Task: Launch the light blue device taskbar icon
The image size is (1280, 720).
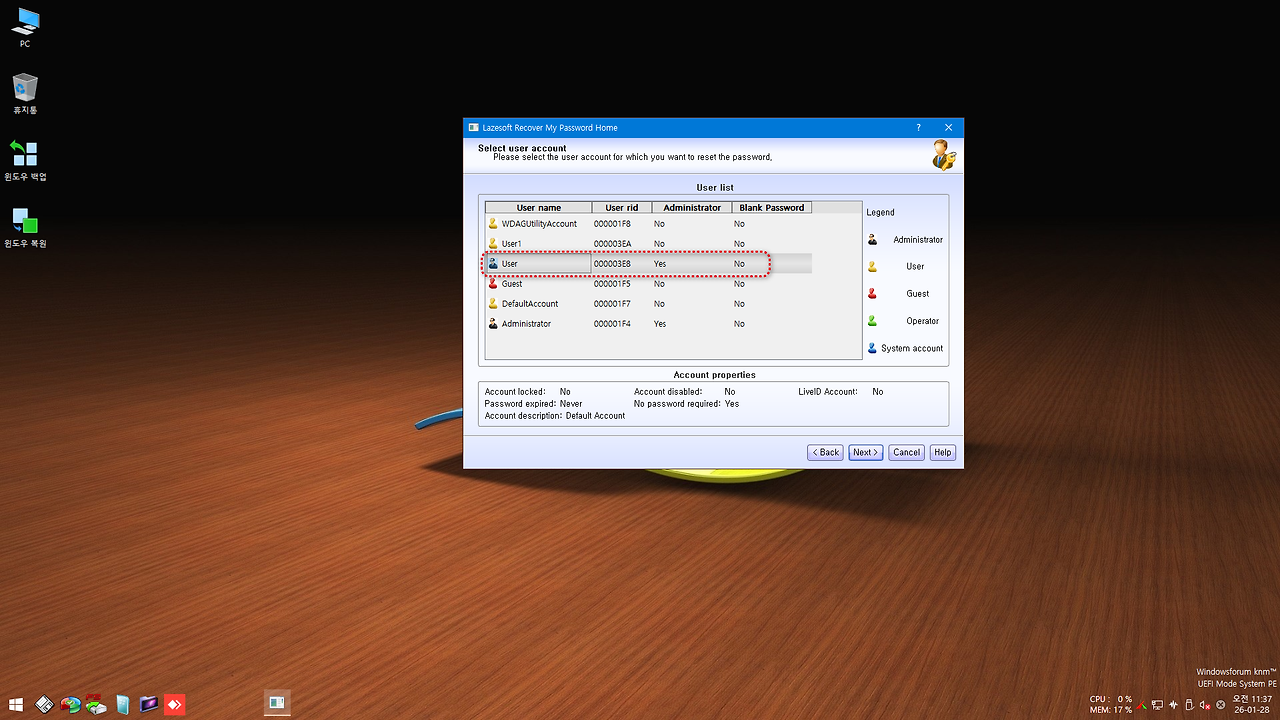Action: [x=122, y=704]
